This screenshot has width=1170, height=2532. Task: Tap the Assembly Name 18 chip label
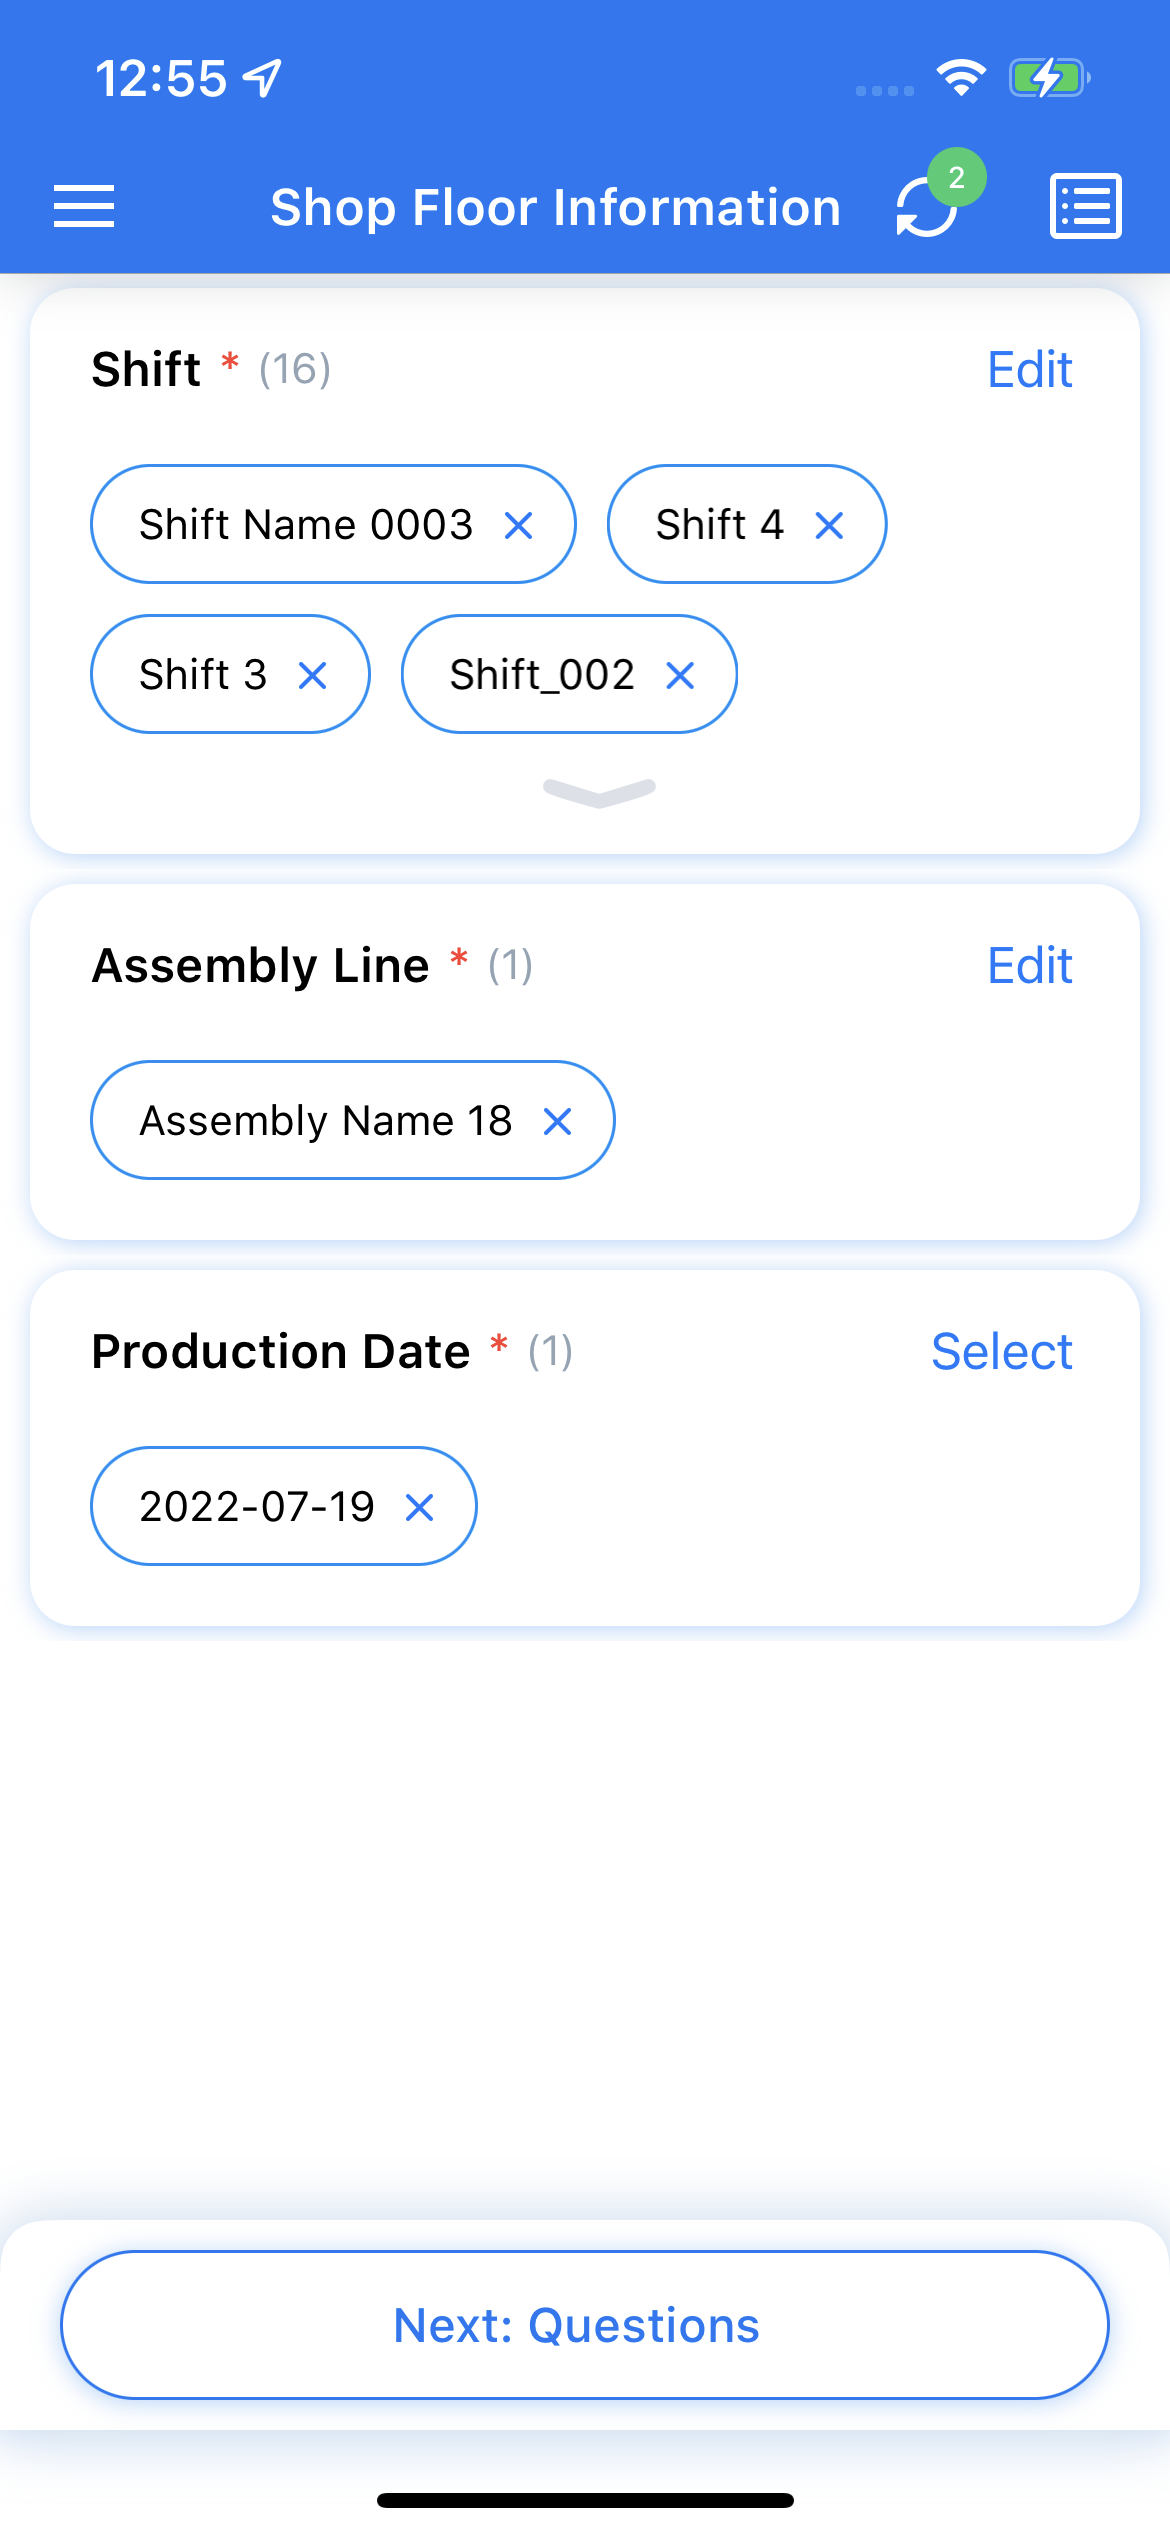click(x=325, y=1121)
